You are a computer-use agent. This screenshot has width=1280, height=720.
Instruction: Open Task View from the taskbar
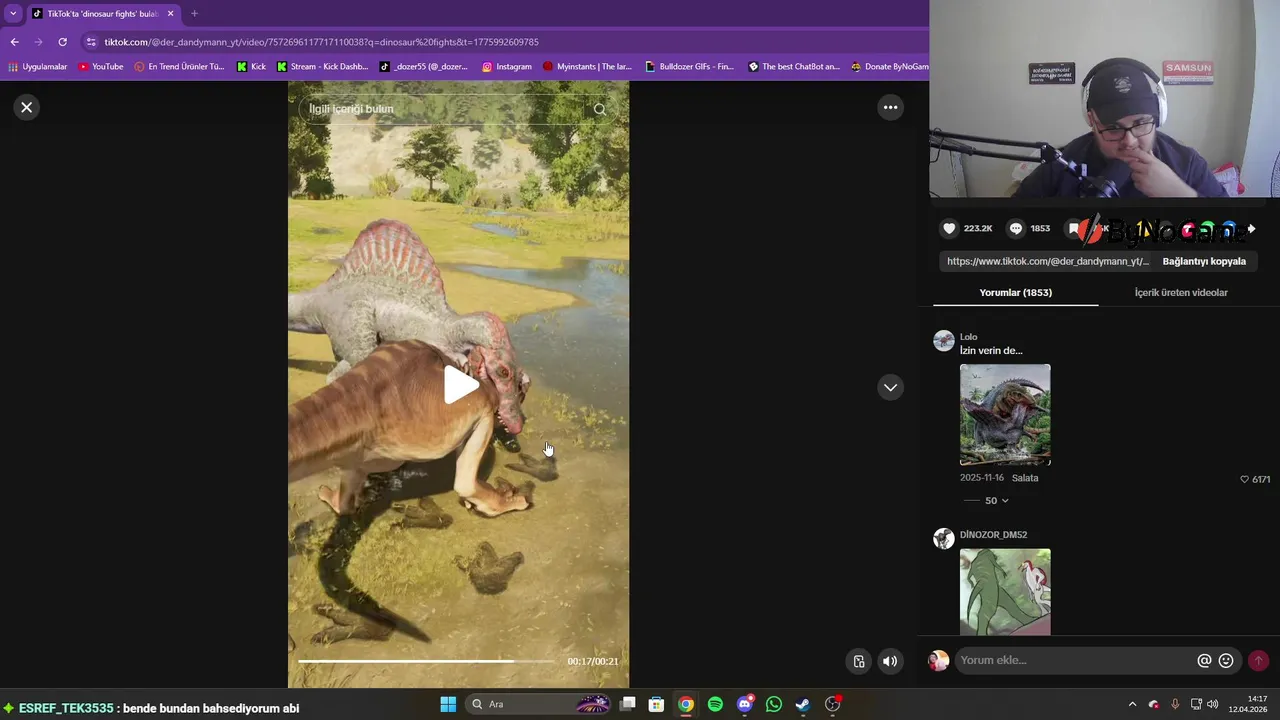tap(627, 704)
